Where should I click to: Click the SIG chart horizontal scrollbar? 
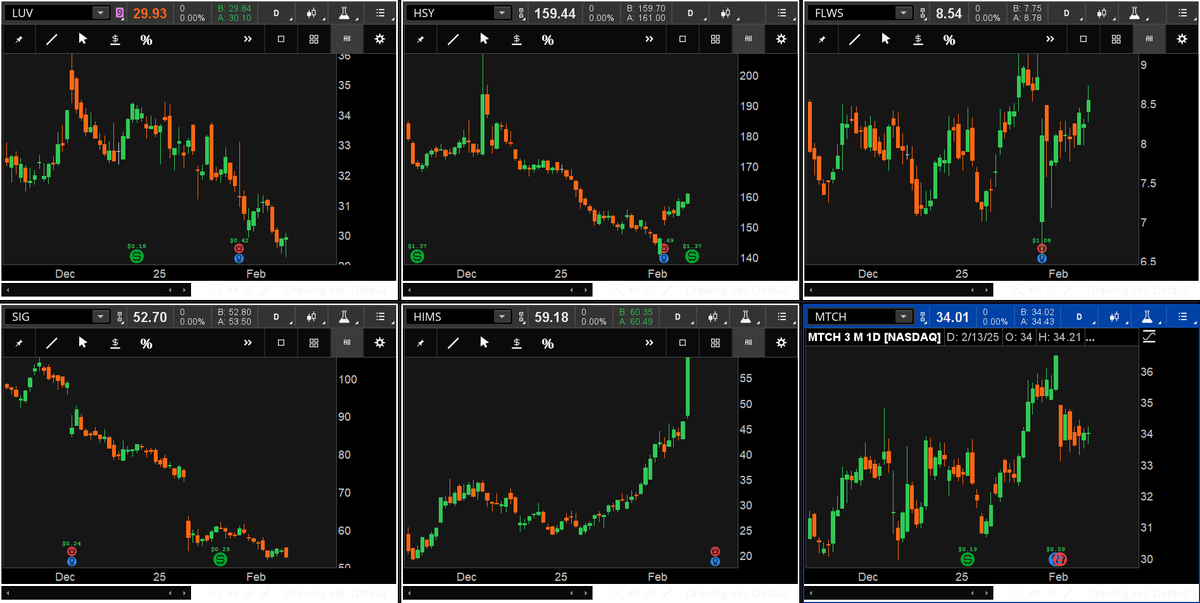pyautogui.click(x=97, y=593)
